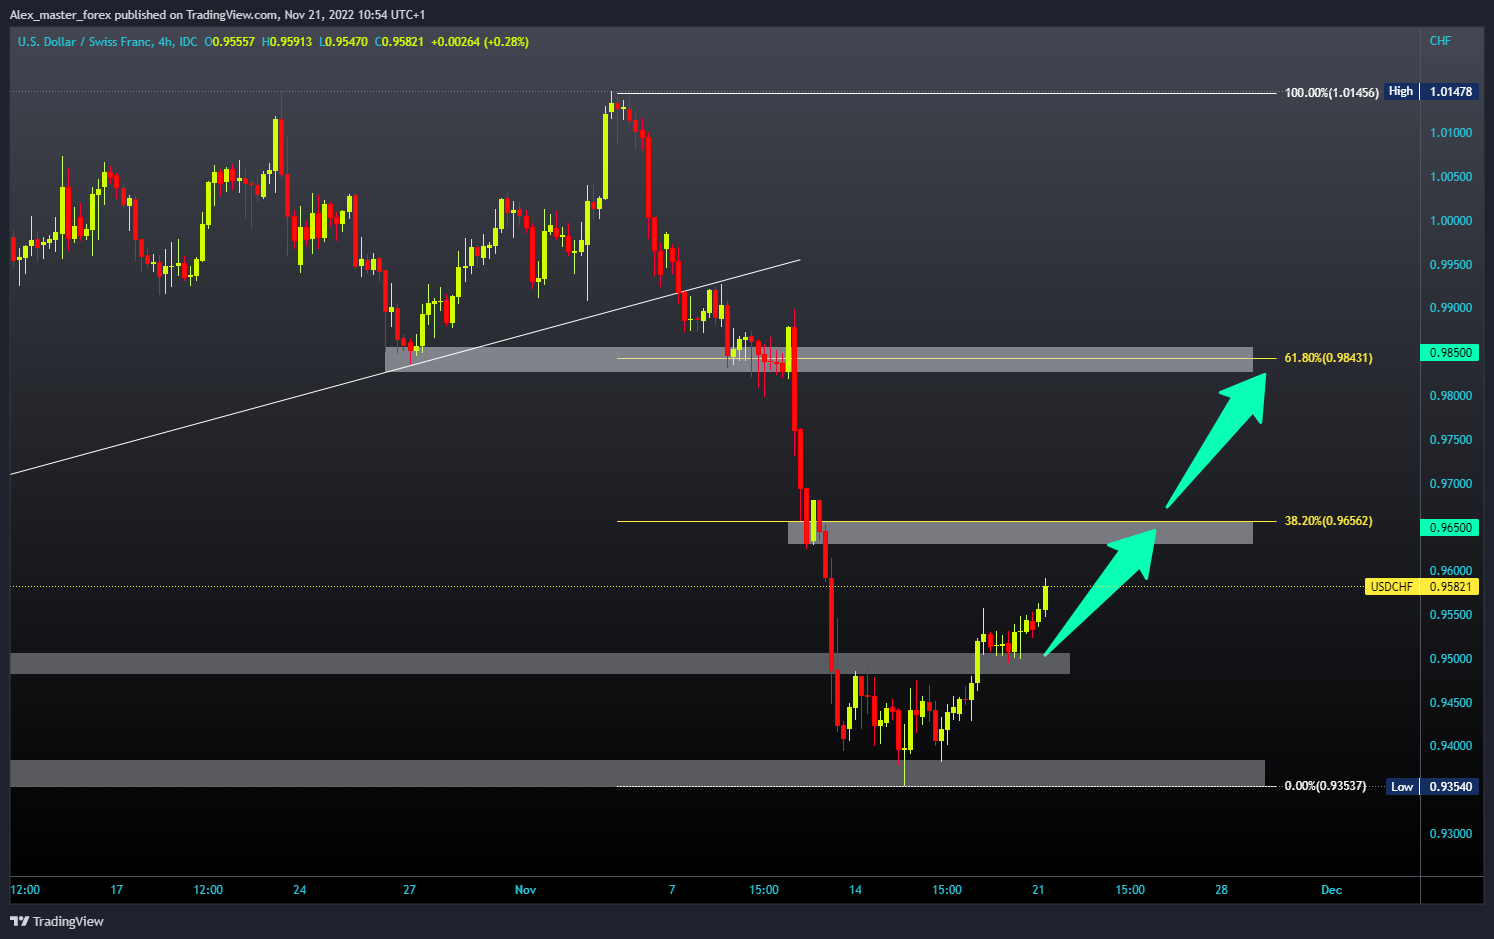
Task: Click the Nov label on time axis
Action: [x=525, y=889]
